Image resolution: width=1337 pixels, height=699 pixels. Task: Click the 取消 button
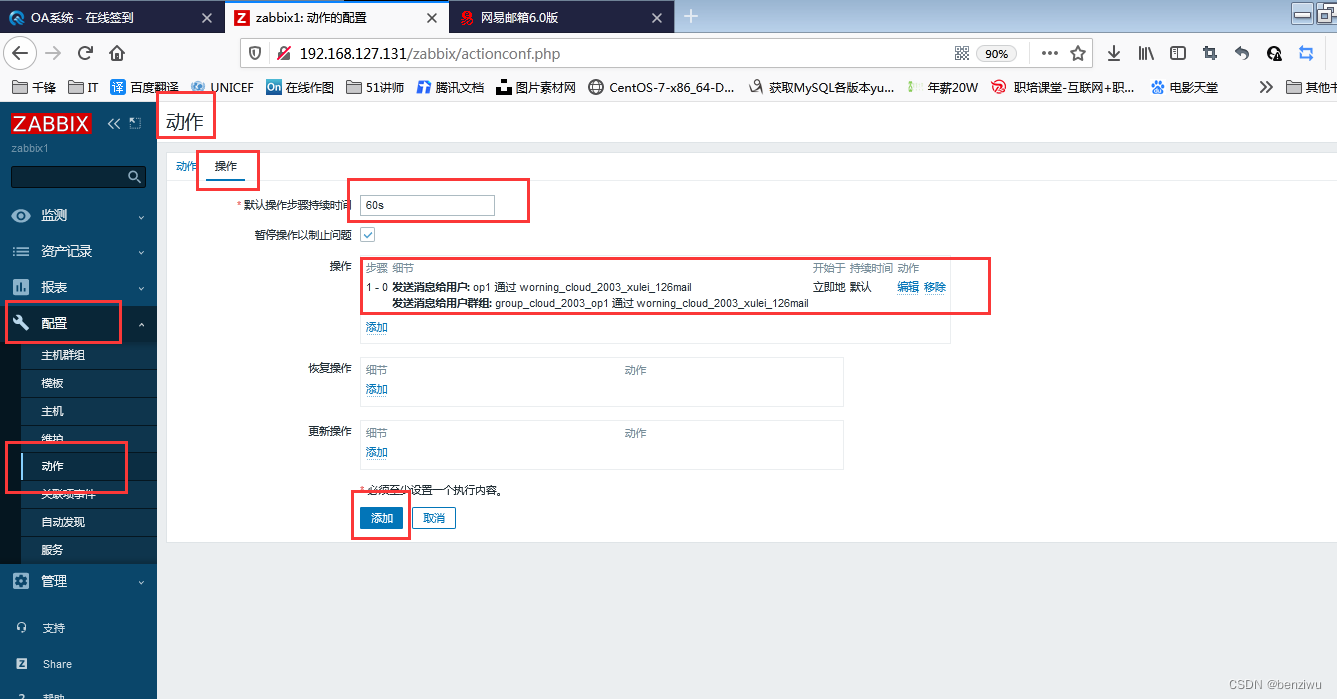tap(434, 518)
